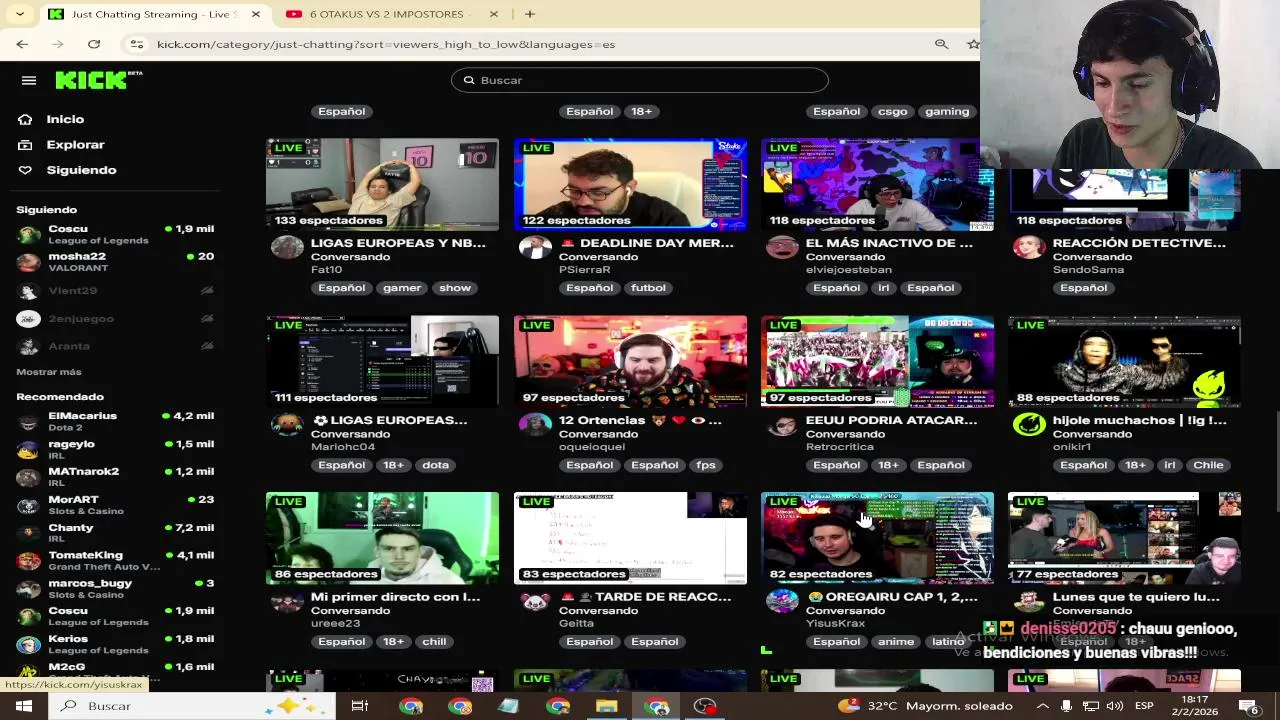The width and height of the screenshot is (1280, 720).
Task: Open DEADLINE DAY MER stream thumbnail
Action: [630, 184]
